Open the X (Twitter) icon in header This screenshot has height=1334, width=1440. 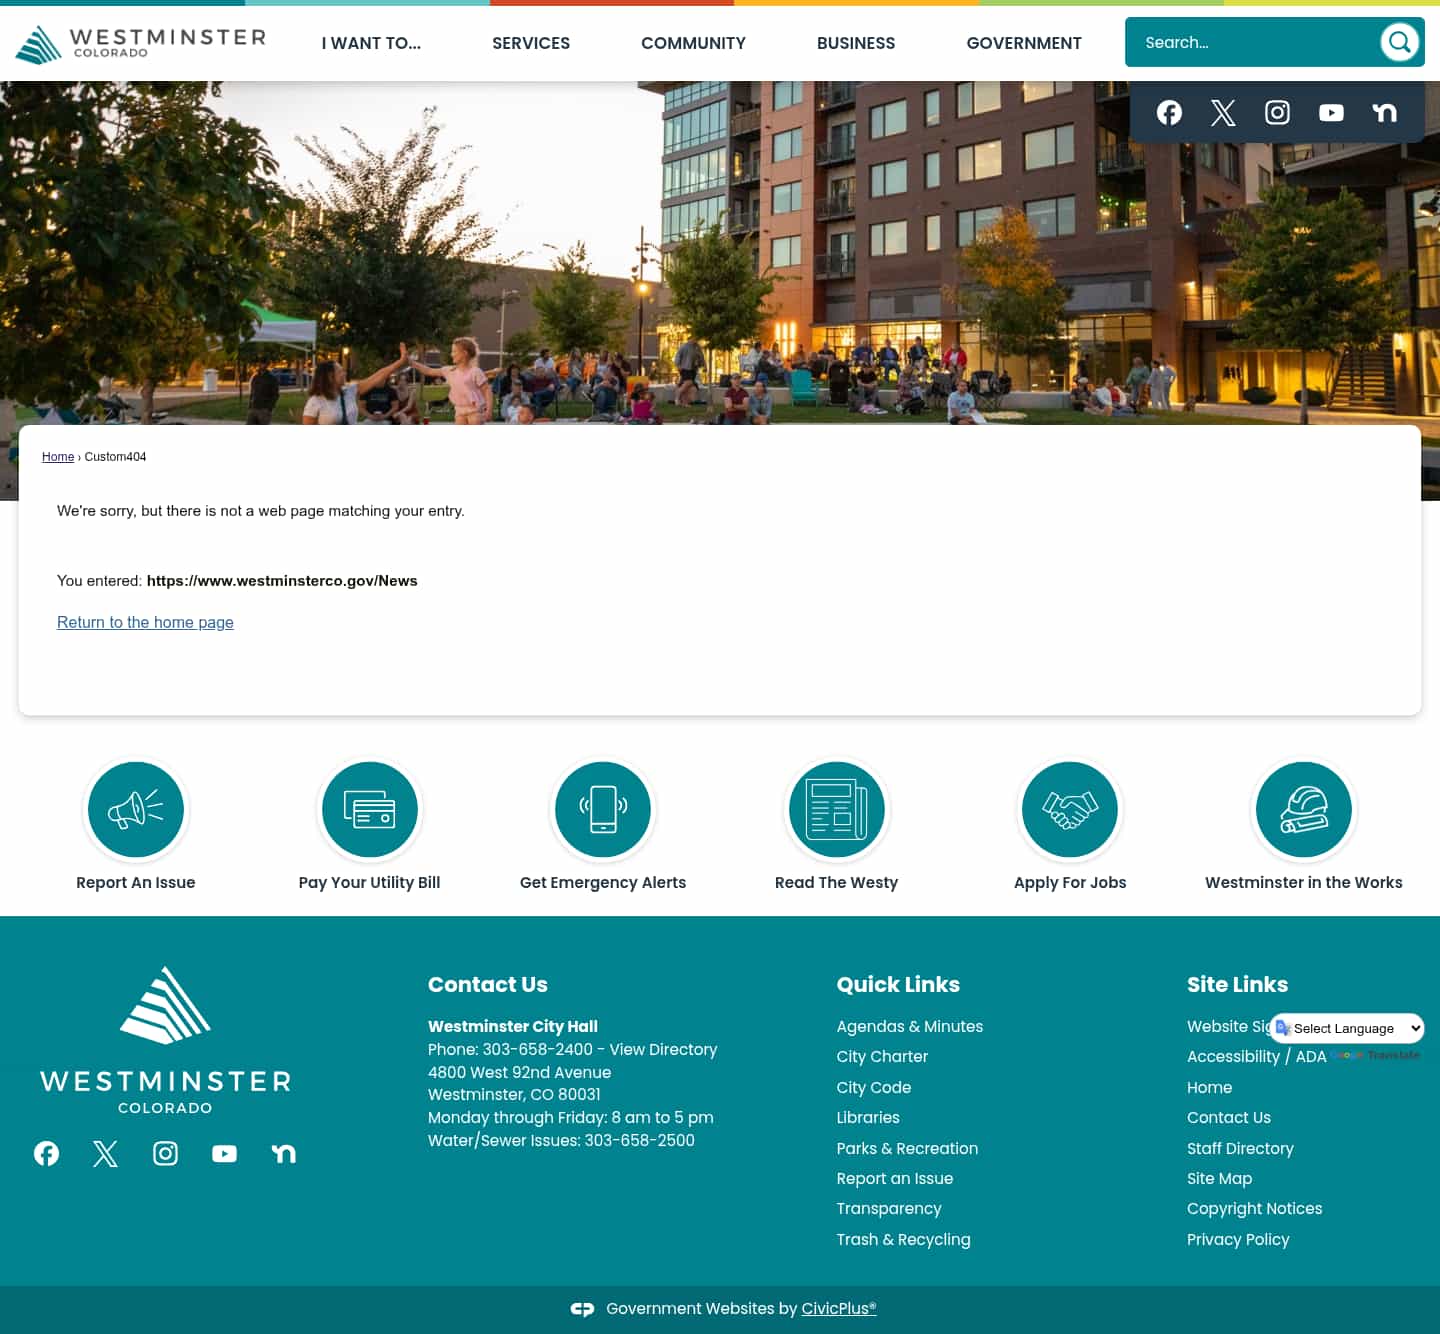coord(1222,112)
